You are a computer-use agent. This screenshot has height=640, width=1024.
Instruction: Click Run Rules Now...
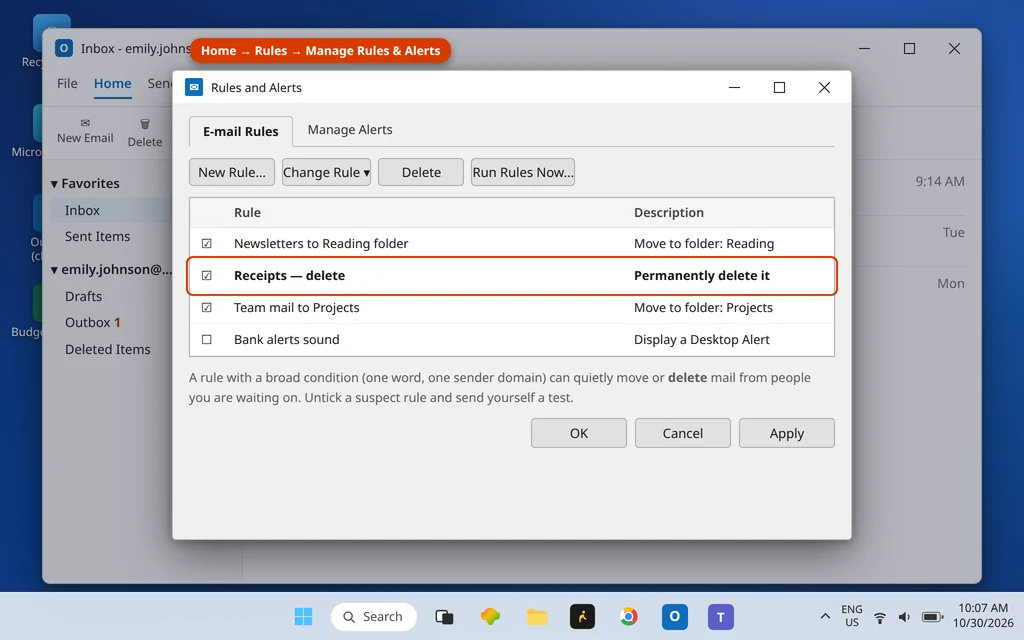coord(523,172)
